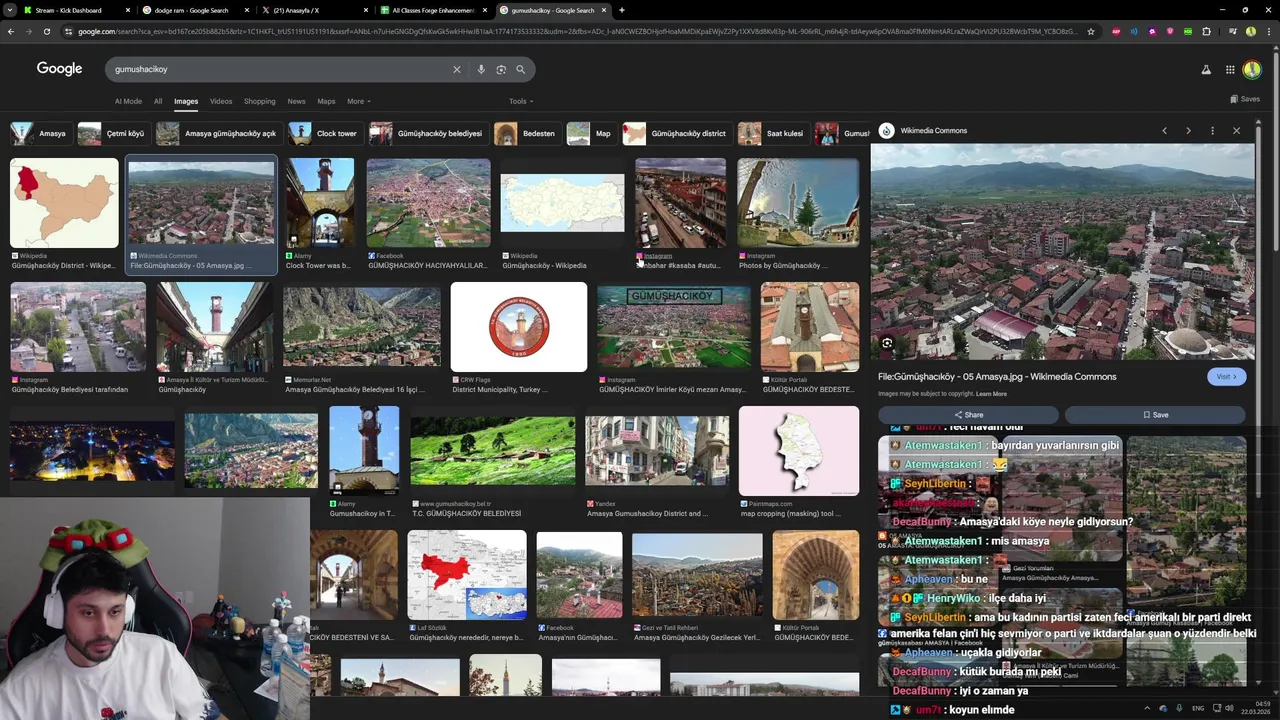This screenshot has width=1280, height=720.
Task: Select Map filter chip
Action: [590, 134]
